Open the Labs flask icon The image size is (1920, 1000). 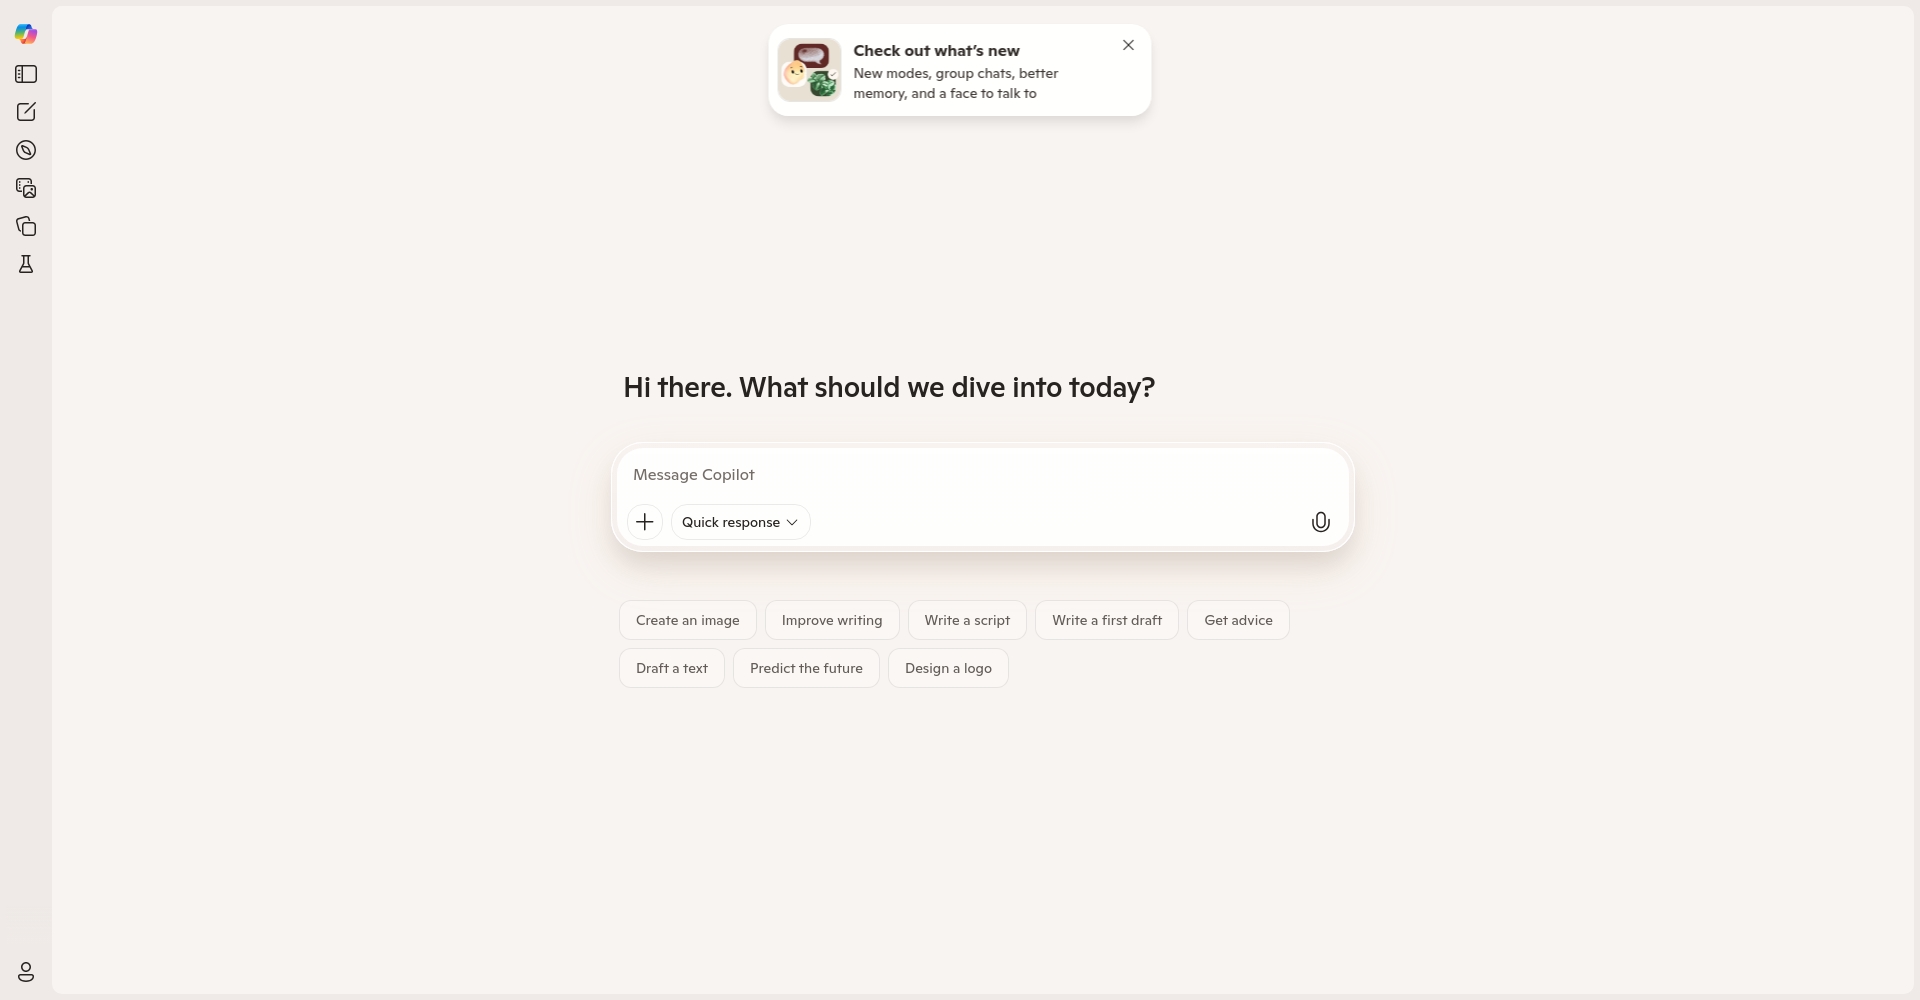(26, 264)
